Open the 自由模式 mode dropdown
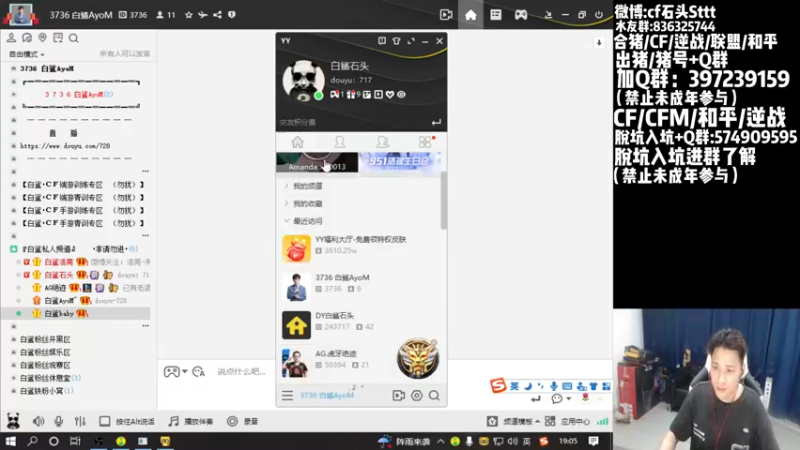The height and width of the screenshot is (450, 800). (27, 54)
